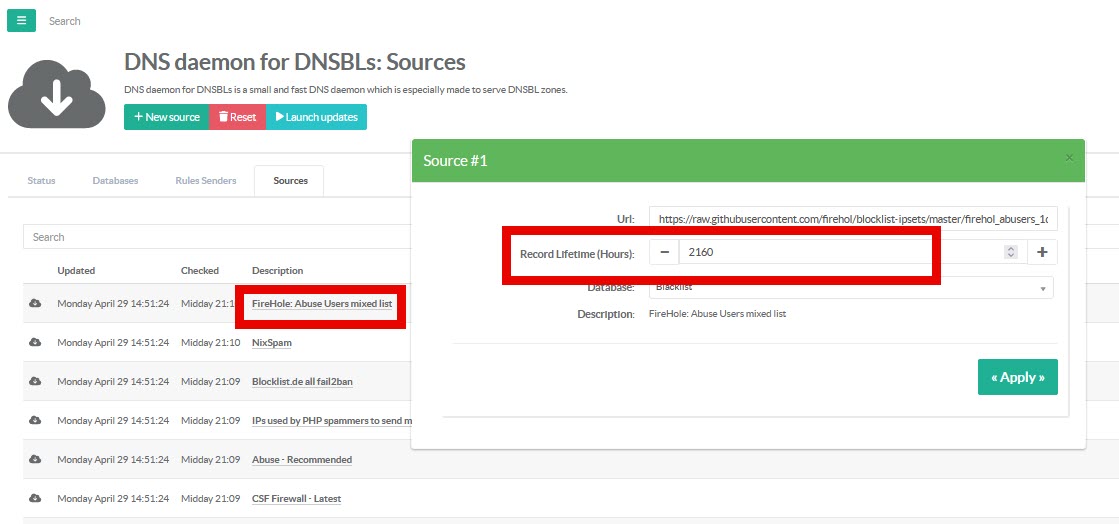Focus the sources table Search box
1119x524 pixels.
[x=215, y=237]
